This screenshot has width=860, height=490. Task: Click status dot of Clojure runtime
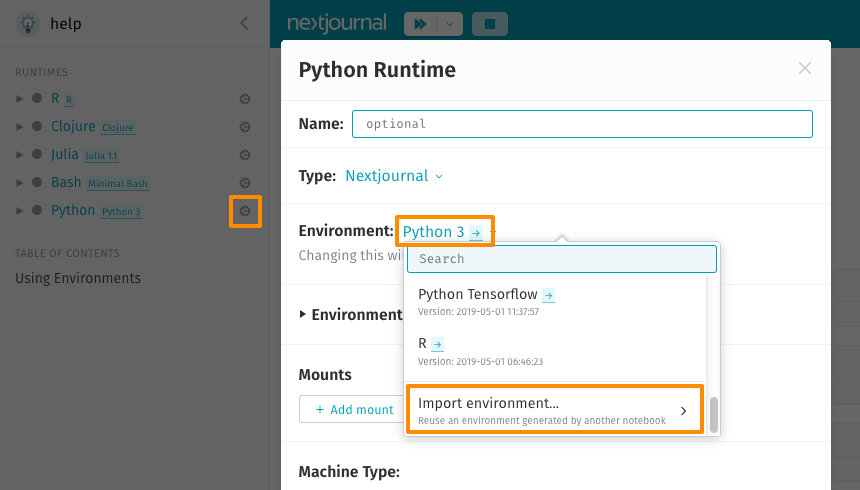37,126
